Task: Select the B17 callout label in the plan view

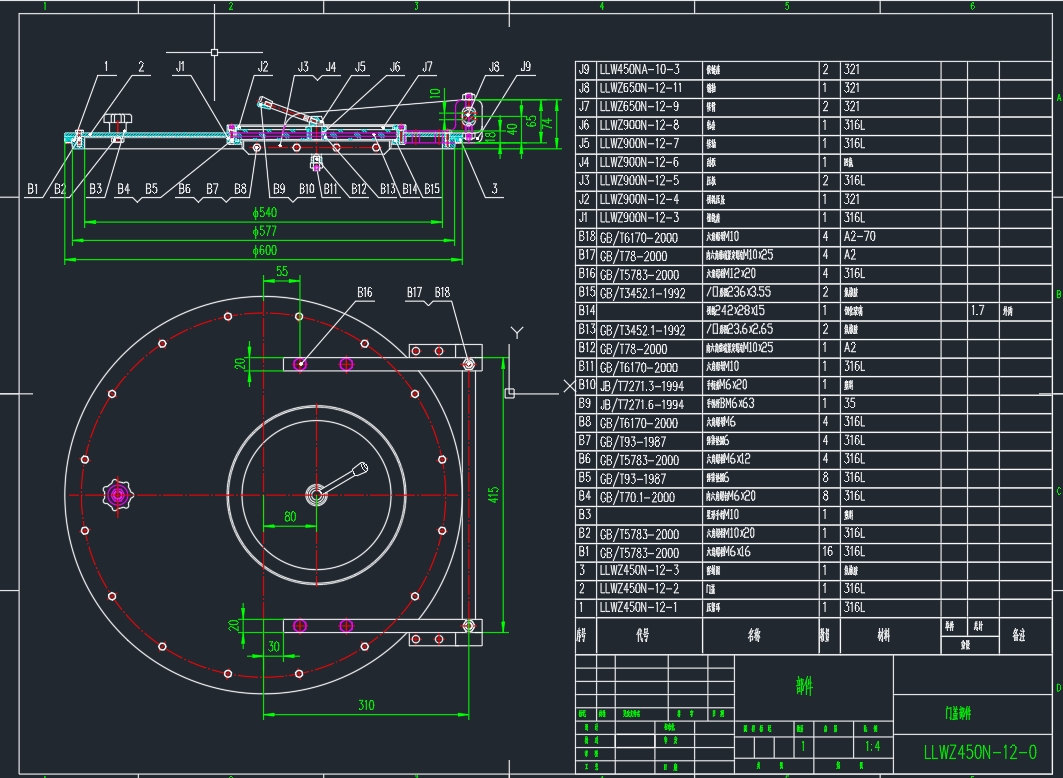Action: [x=414, y=292]
